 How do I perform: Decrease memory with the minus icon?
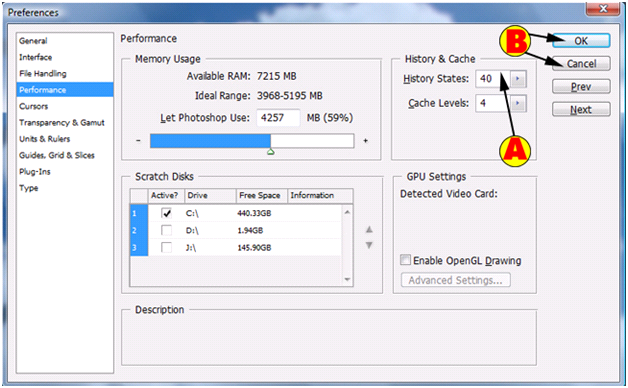(138, 141)
